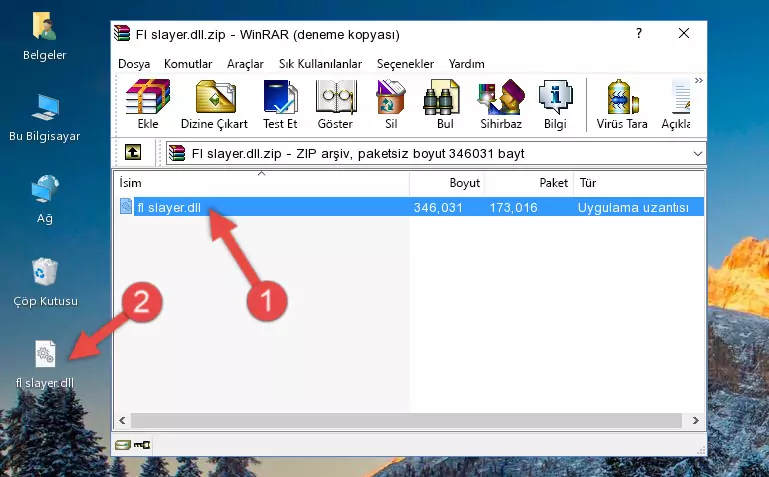
Task: Click the drive icon in status bar
Action: tap(123, 445)
